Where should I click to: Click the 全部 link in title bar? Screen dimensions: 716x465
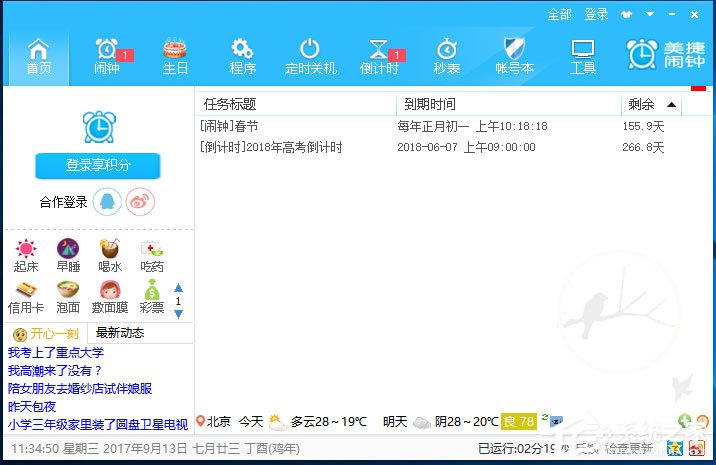pos(559,15)
